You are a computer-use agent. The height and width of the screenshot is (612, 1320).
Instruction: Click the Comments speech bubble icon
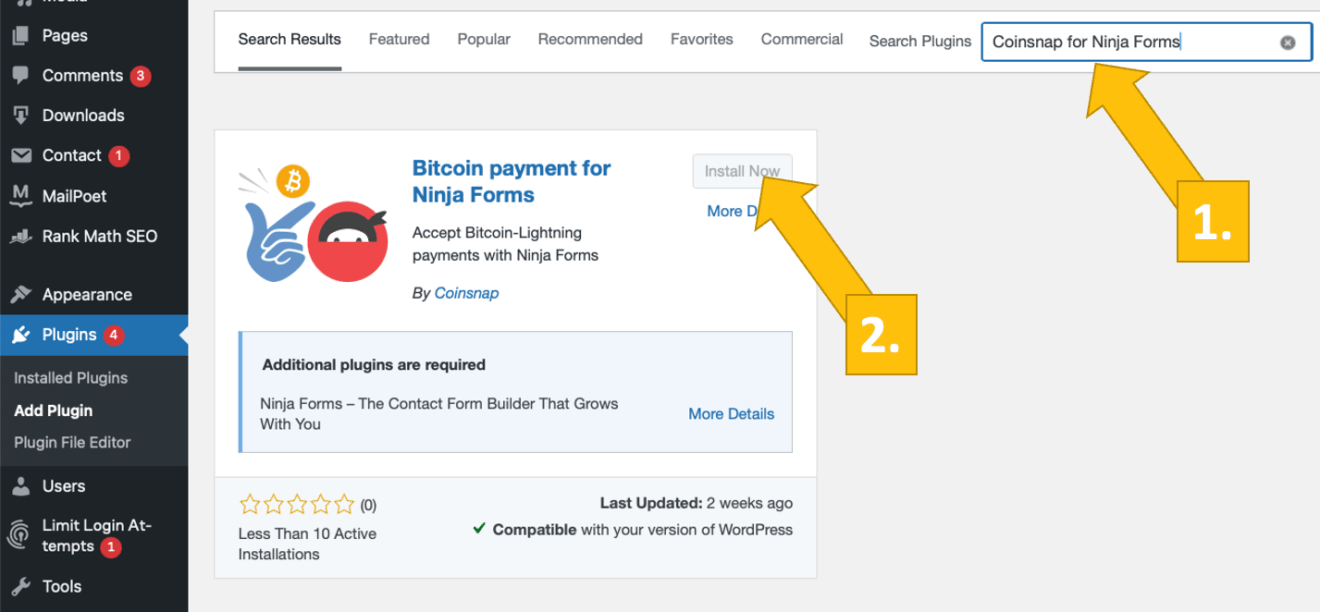coord(20,76)
